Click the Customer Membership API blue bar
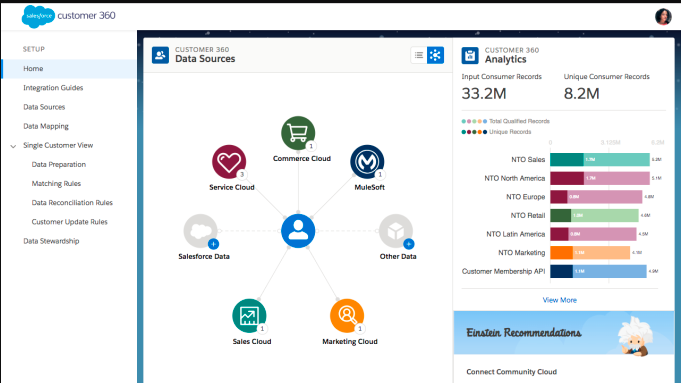The height and width of the screenshot is (383, 681). click(598, 271)
